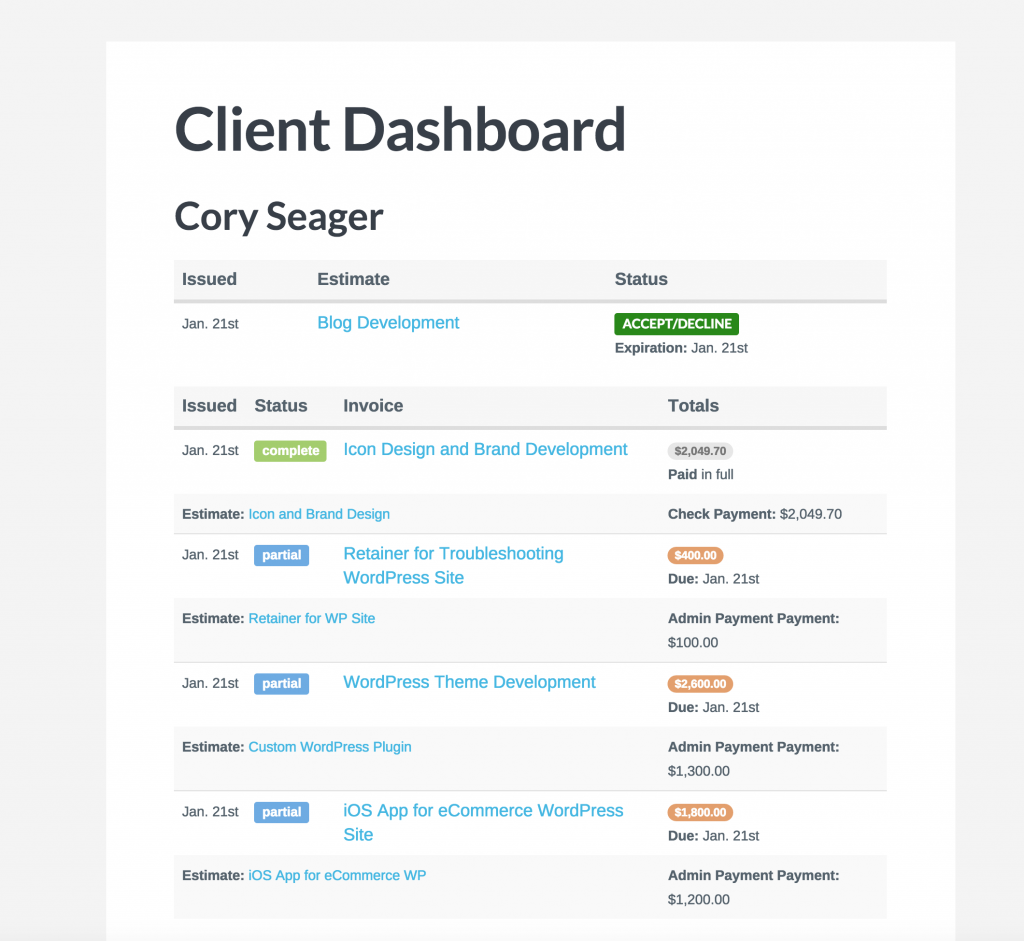Click the Client Dashboard page heading
Screen dimensions: 1024x941
pyautogui.click(x=400, y=130)
